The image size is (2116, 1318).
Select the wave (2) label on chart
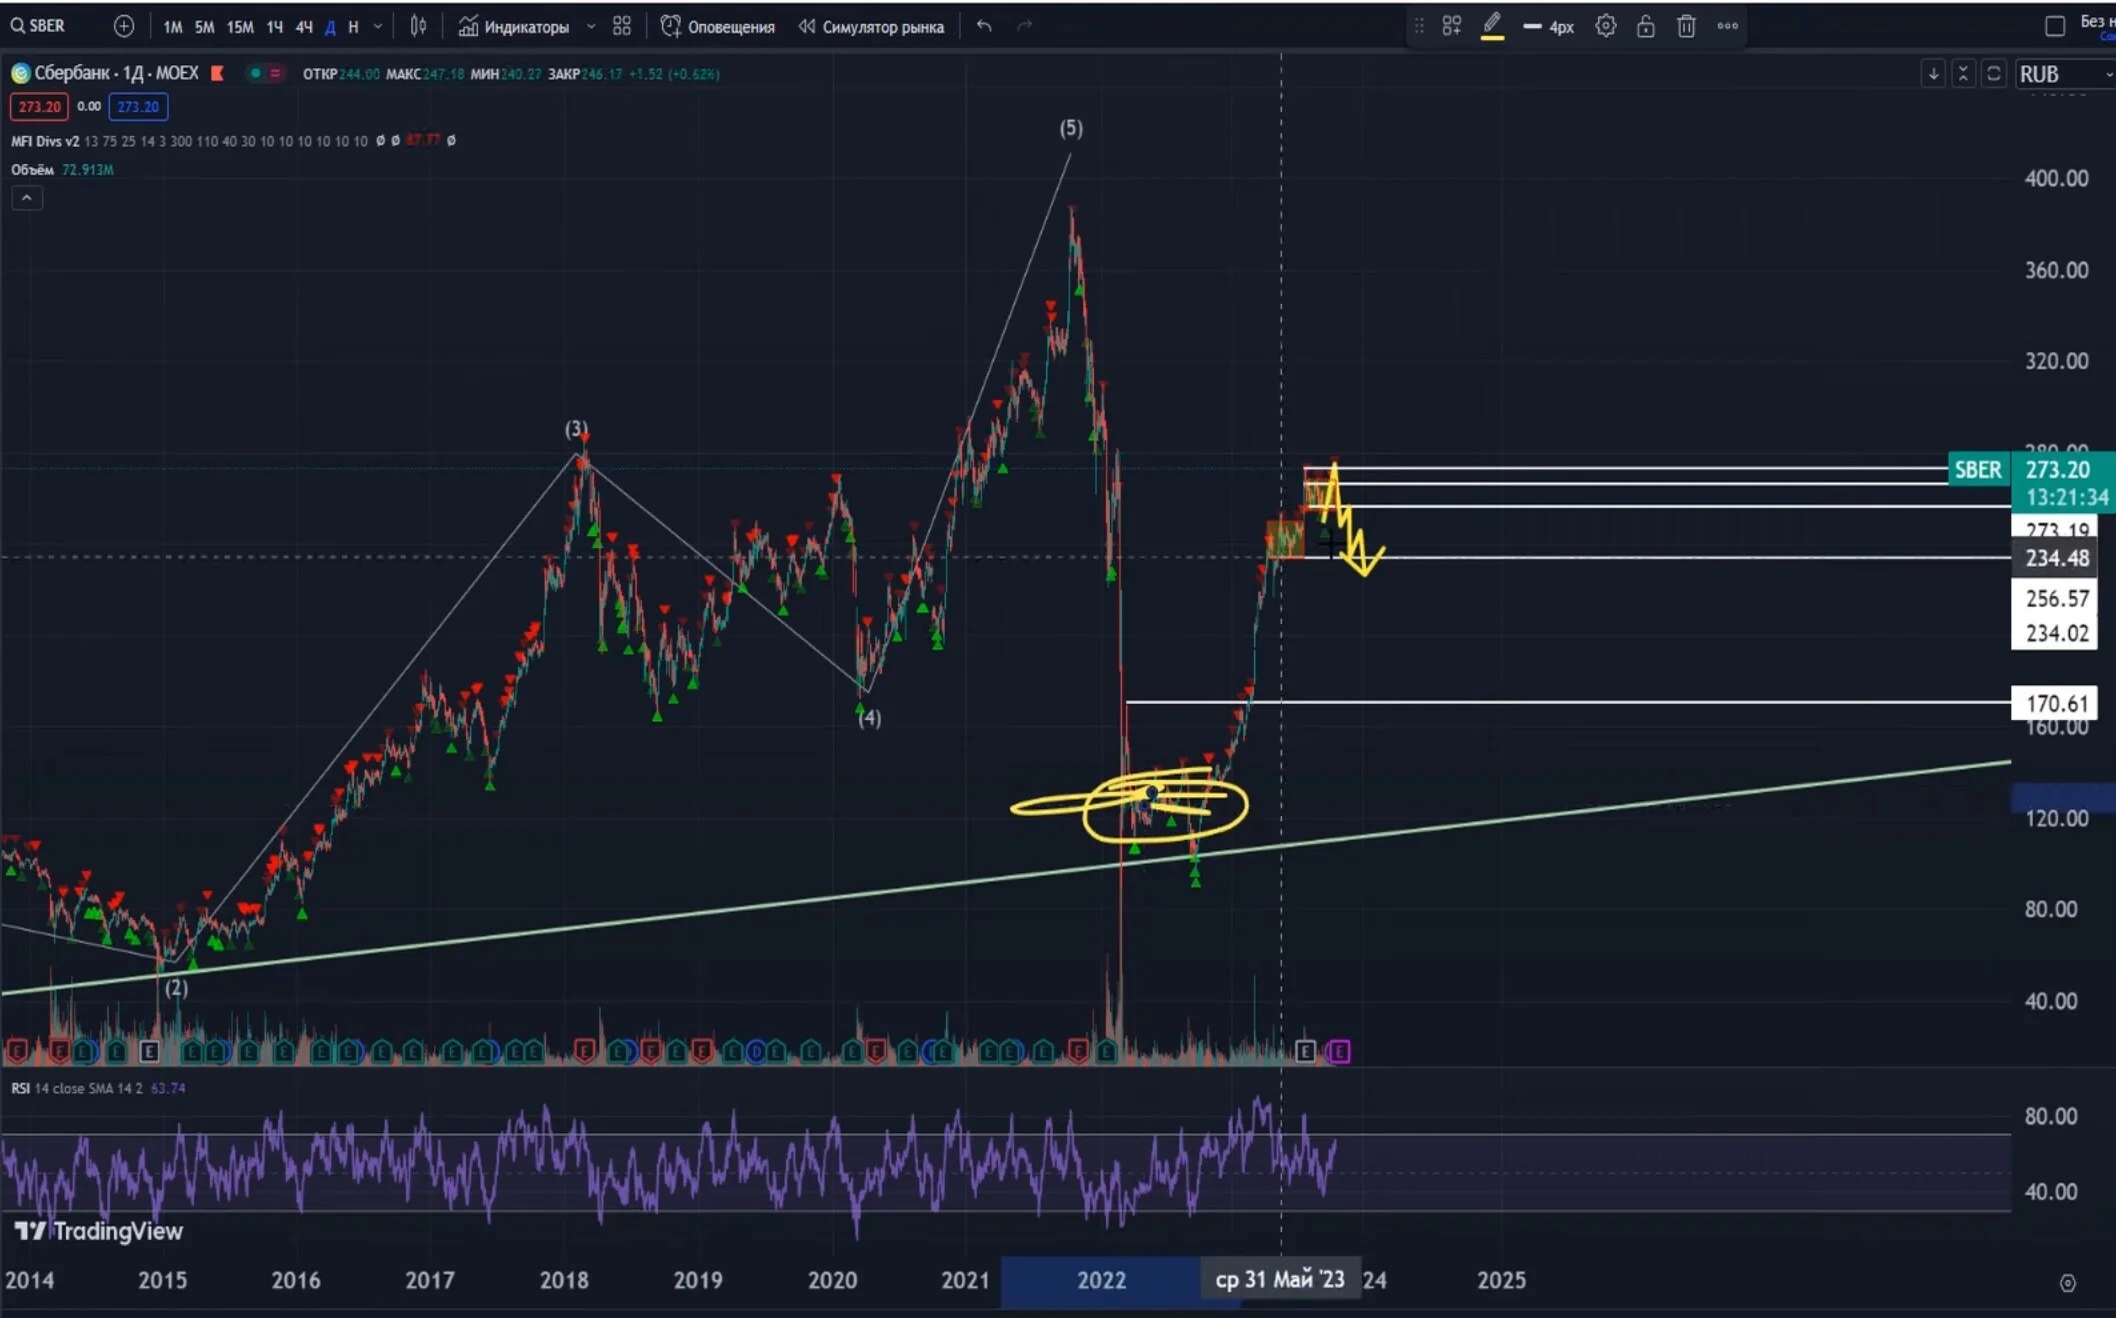[176, 988]
